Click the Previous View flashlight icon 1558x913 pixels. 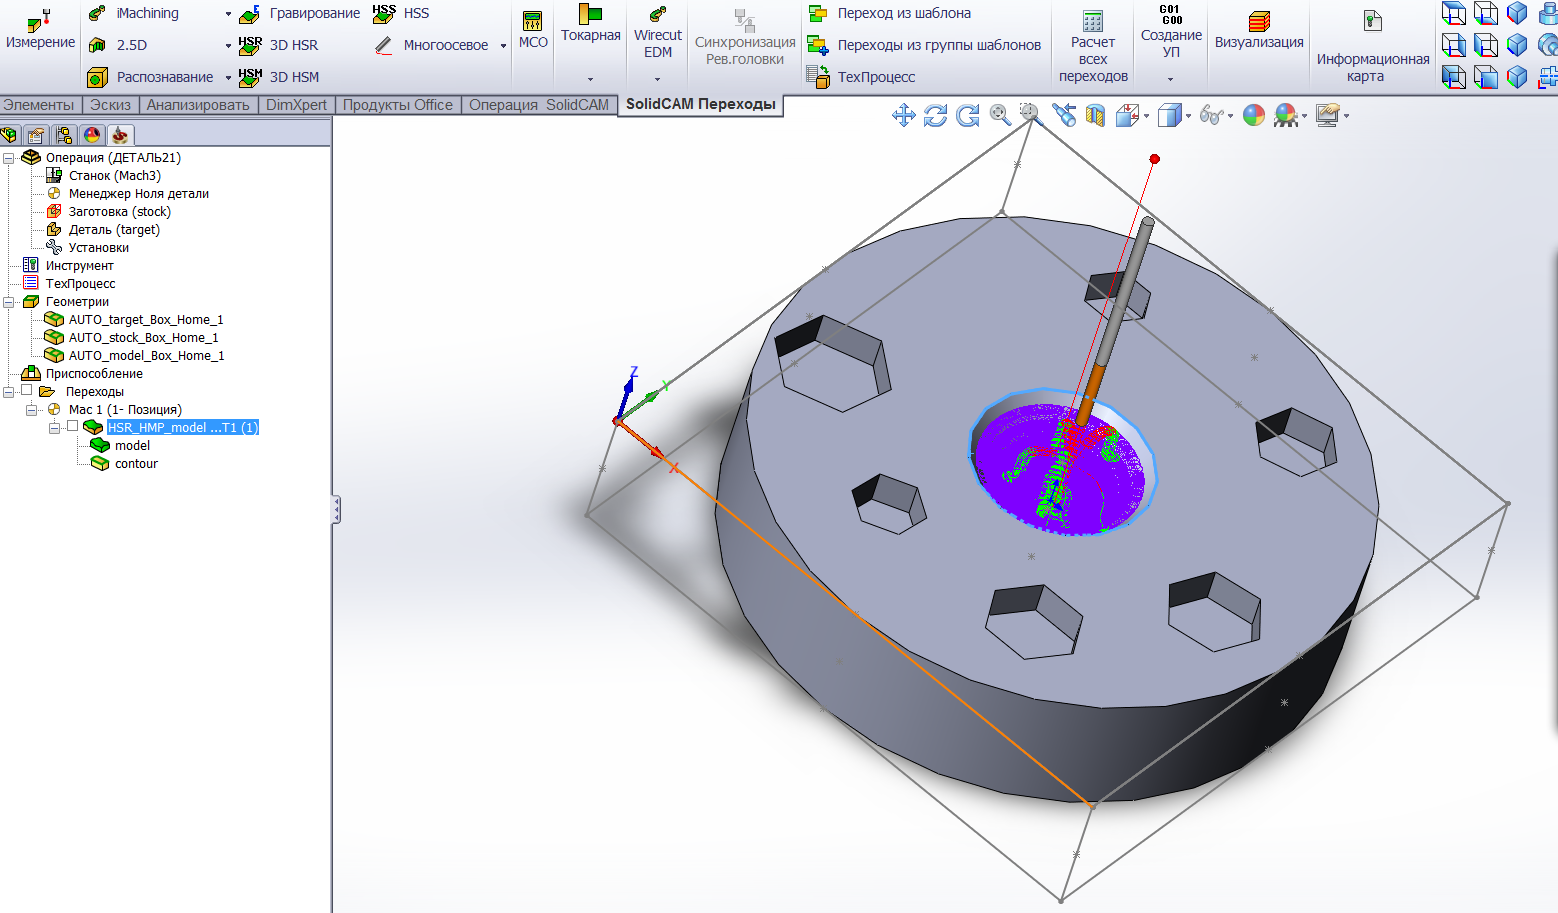1064,116
